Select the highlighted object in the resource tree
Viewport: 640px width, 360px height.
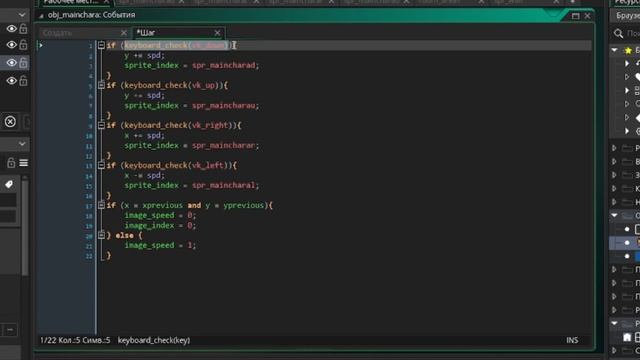pos(624,242)
